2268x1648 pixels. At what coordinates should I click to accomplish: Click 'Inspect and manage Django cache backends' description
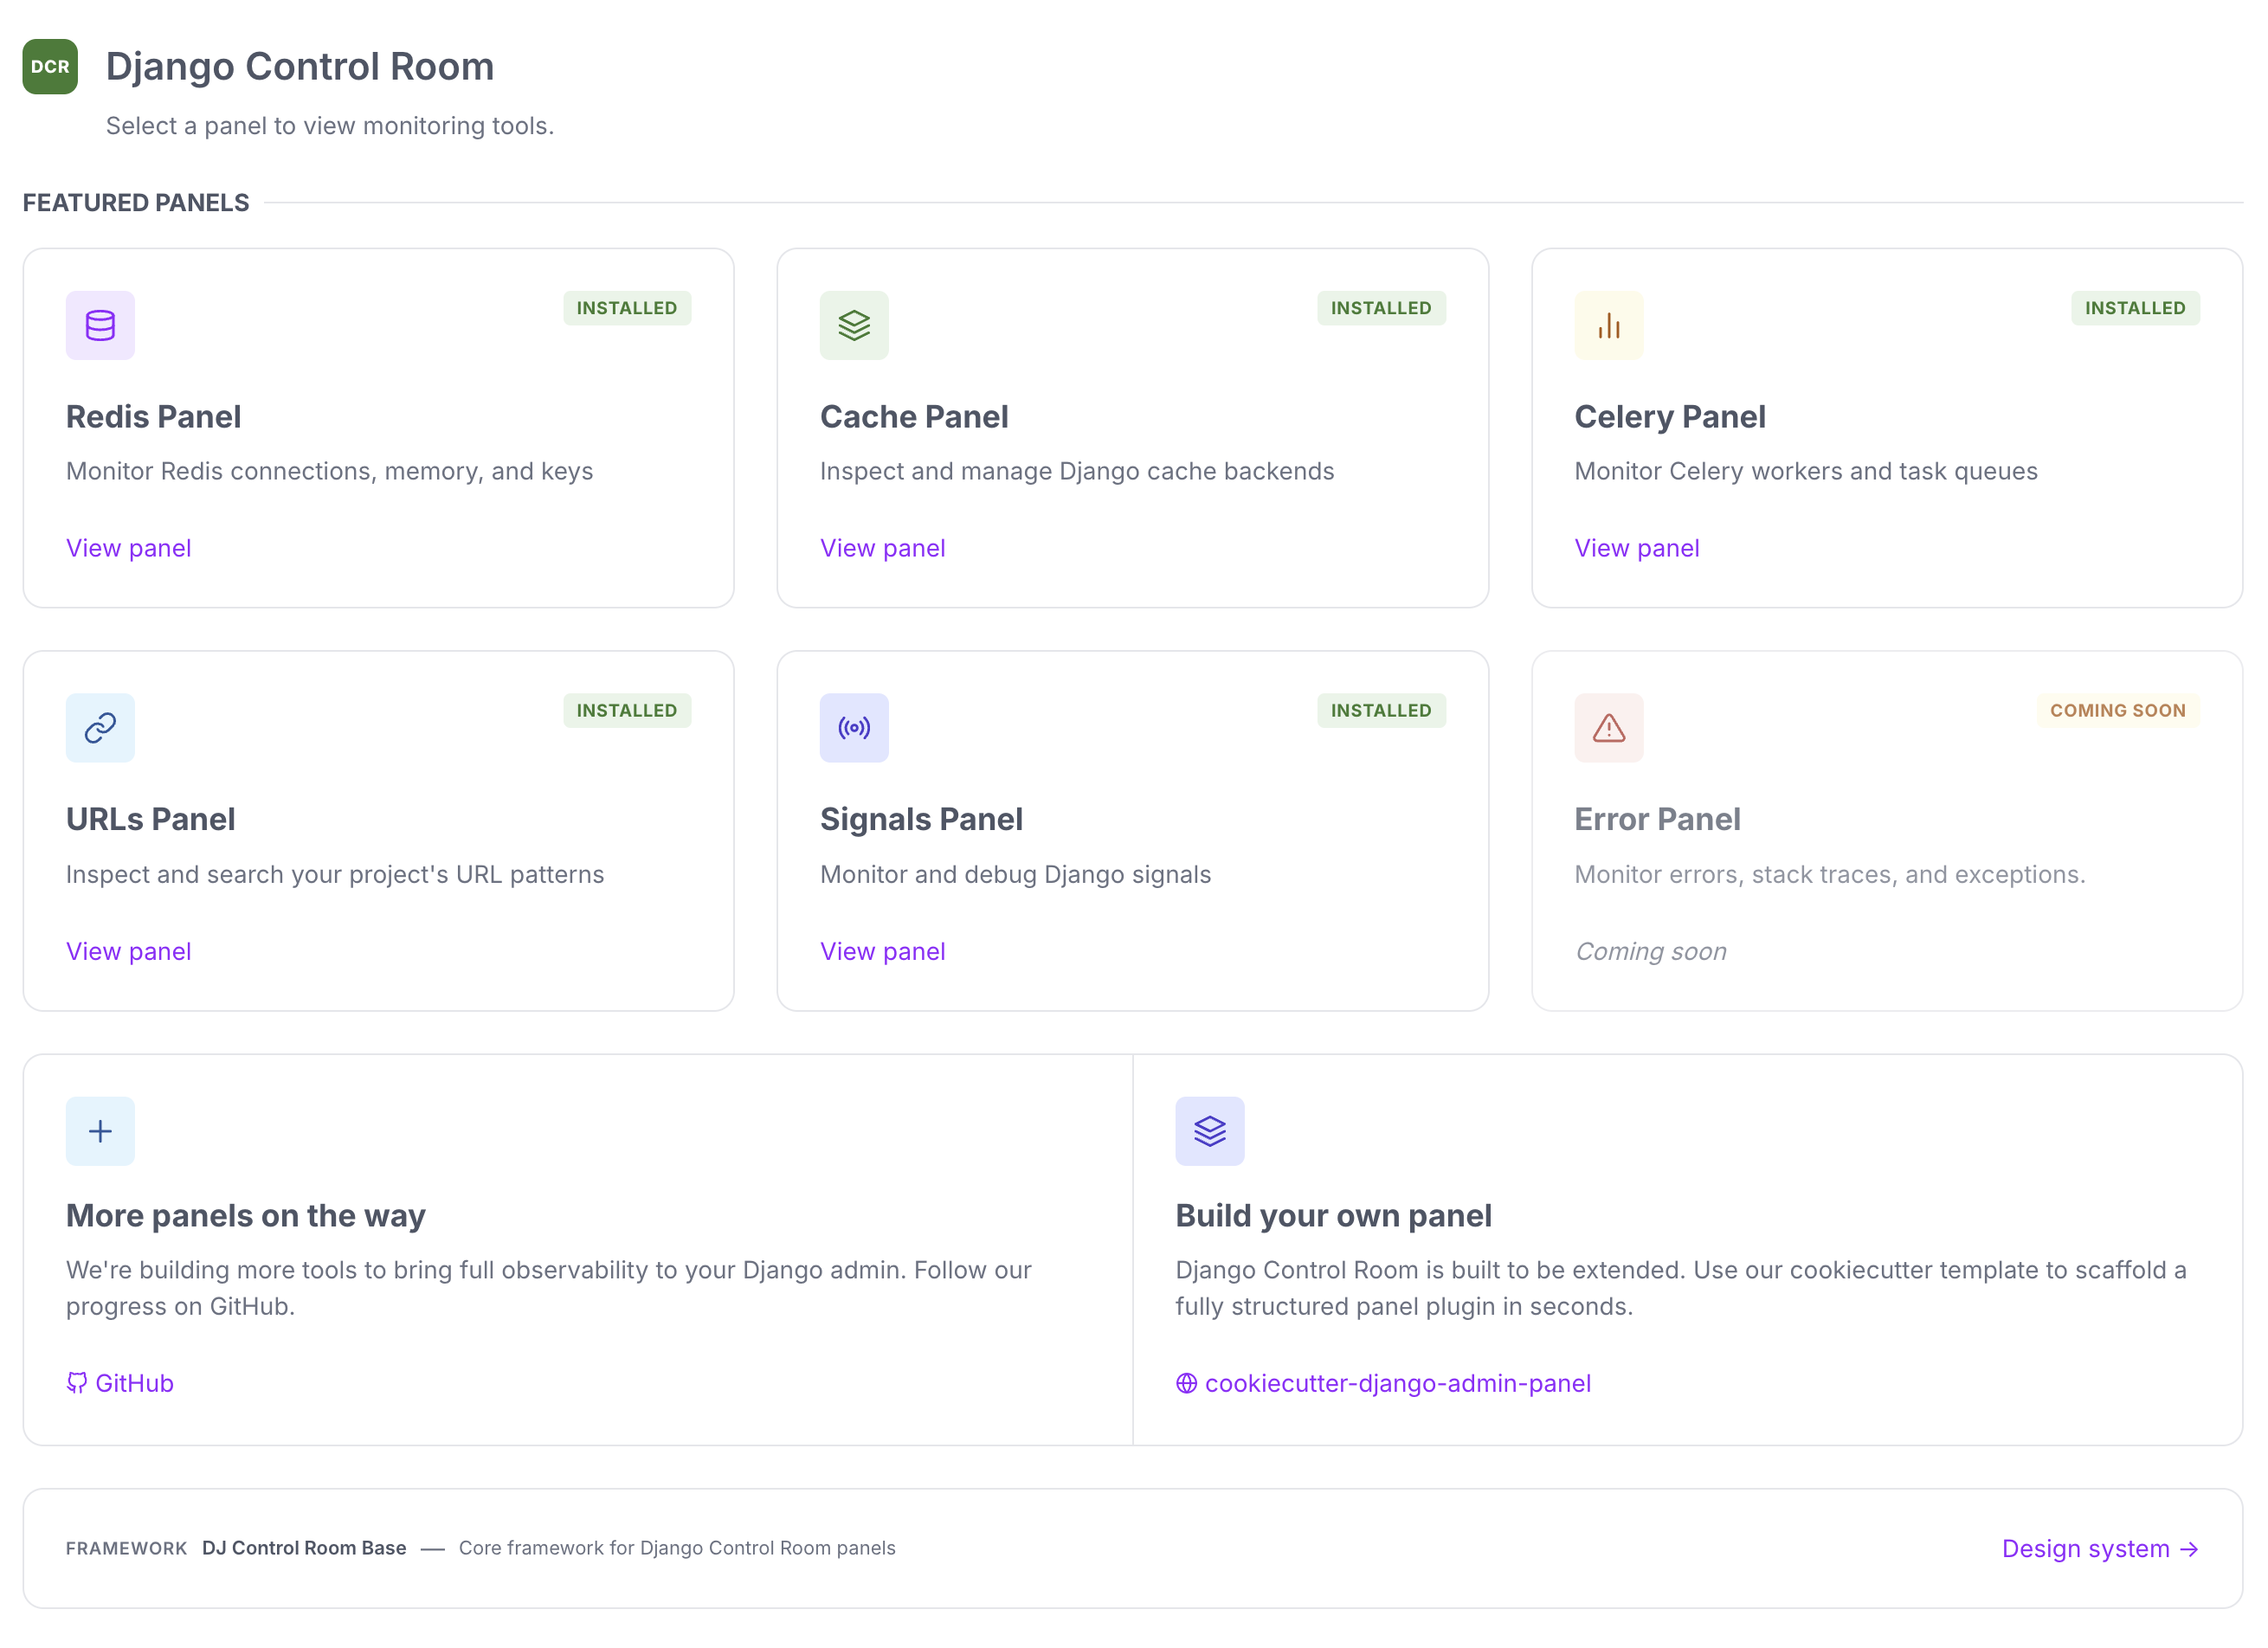pyautogui.click(x=1077, y=472)
